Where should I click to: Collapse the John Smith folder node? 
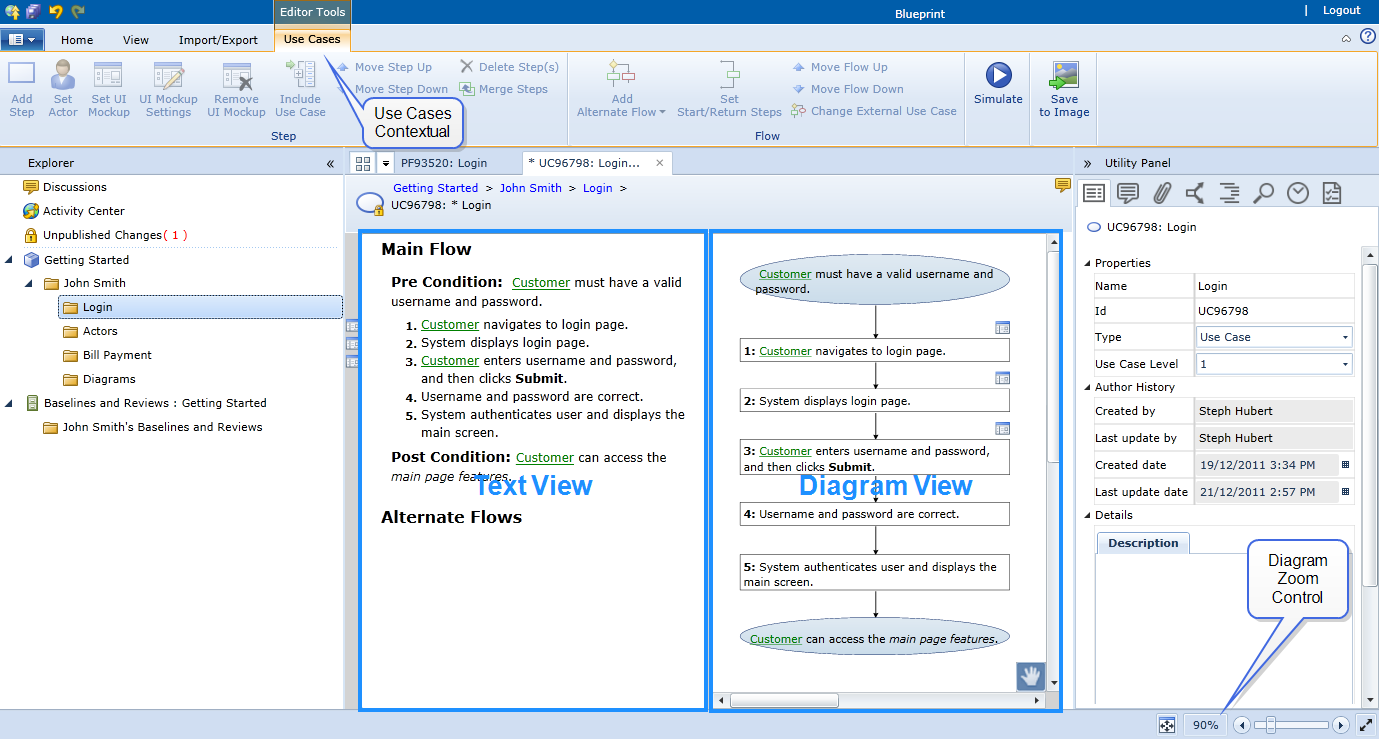click(x=31, y=284)
